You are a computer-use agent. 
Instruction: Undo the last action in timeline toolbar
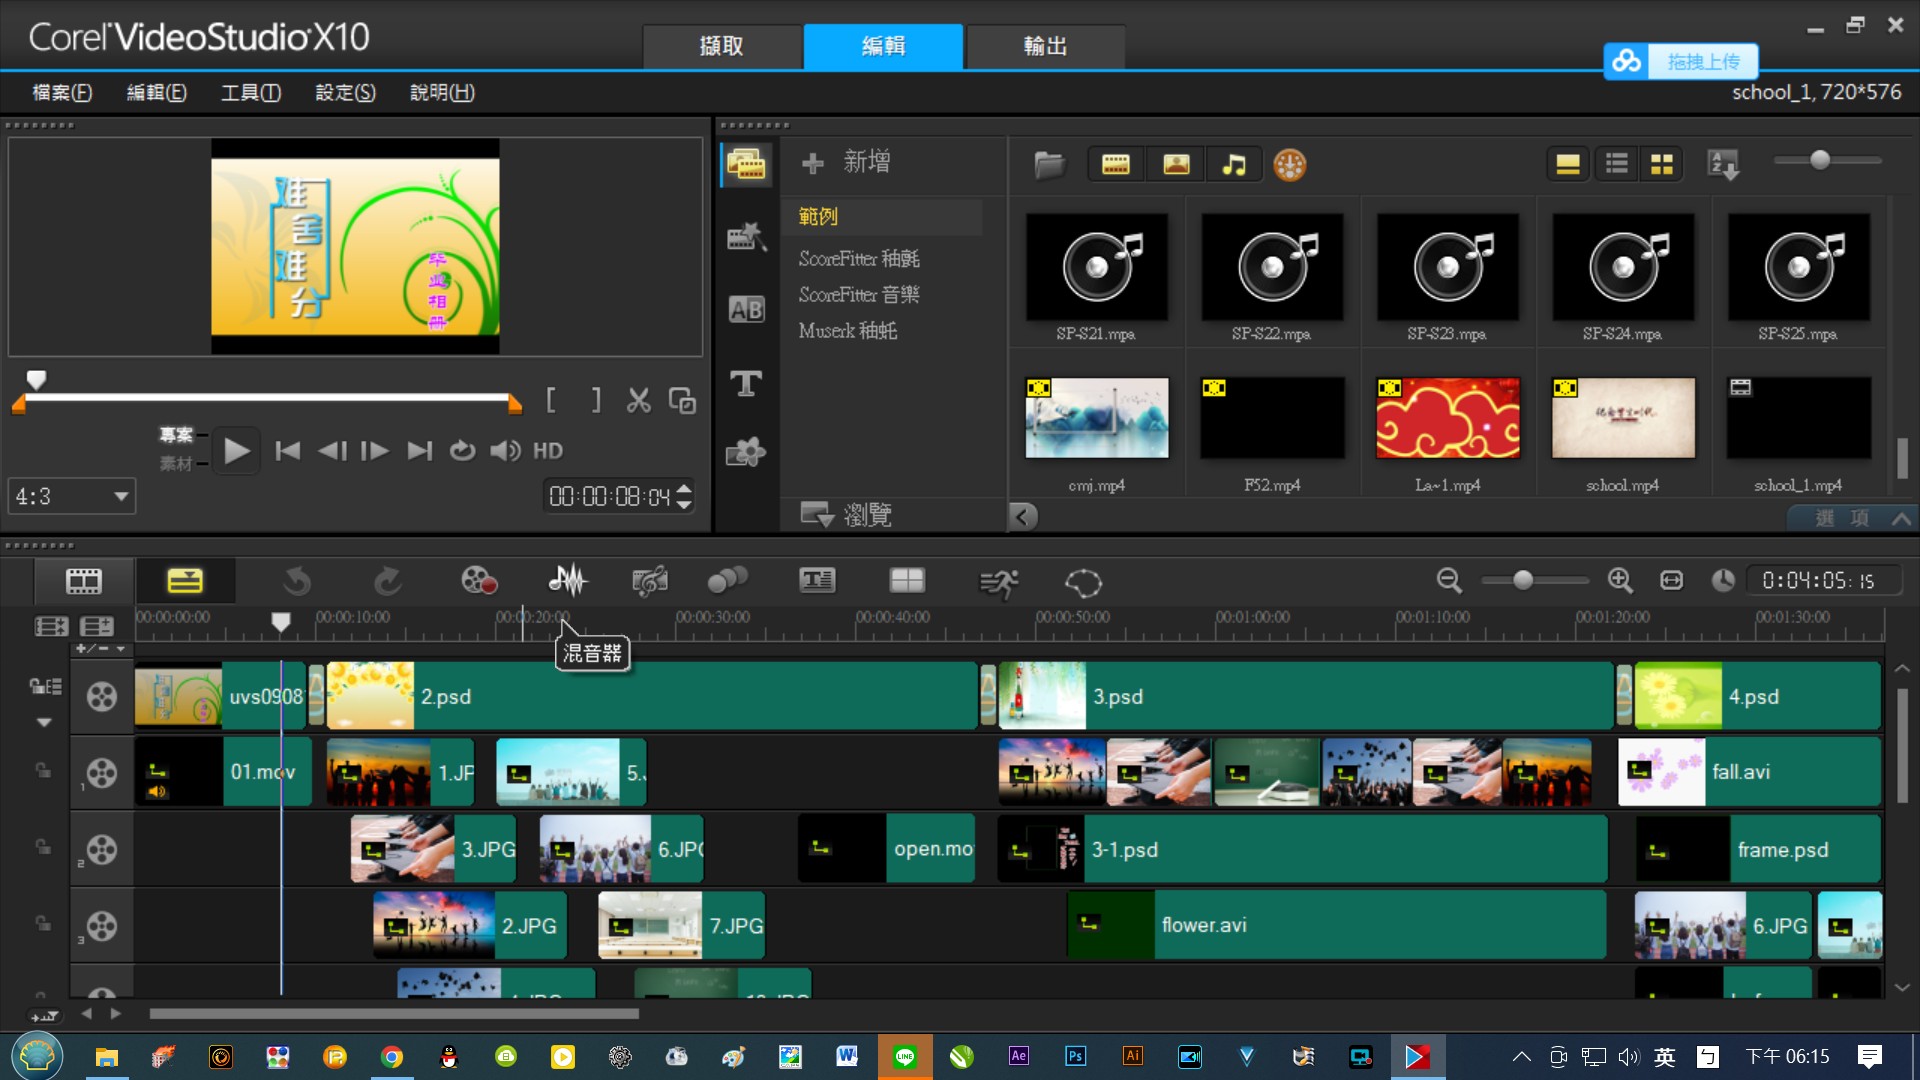297,581
